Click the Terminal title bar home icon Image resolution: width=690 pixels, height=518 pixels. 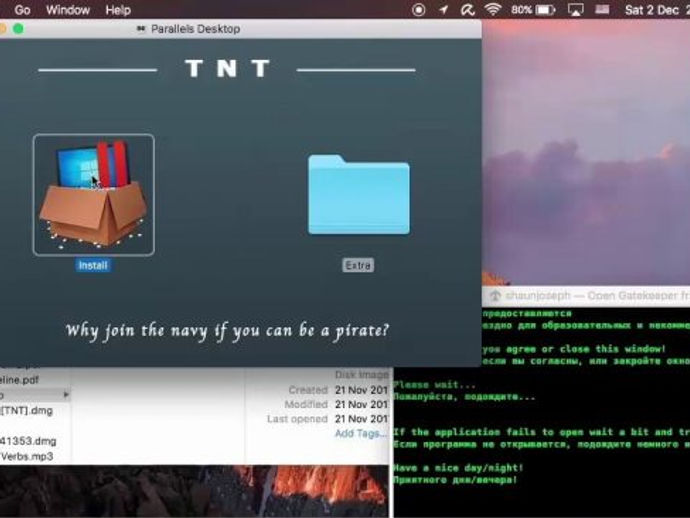(495, 296)
